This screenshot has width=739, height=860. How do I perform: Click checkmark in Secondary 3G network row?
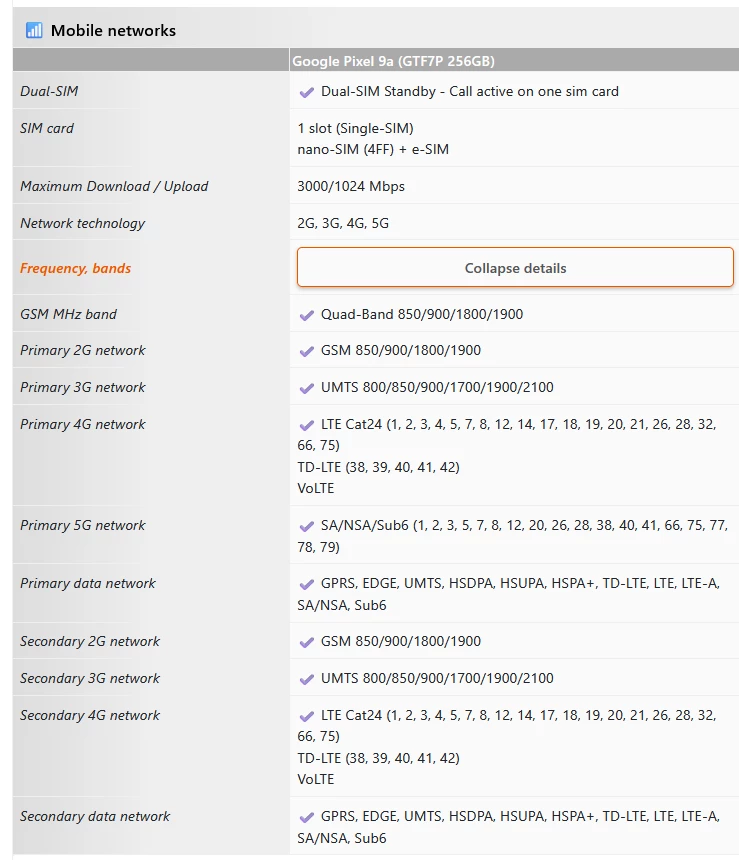(307, 680)
